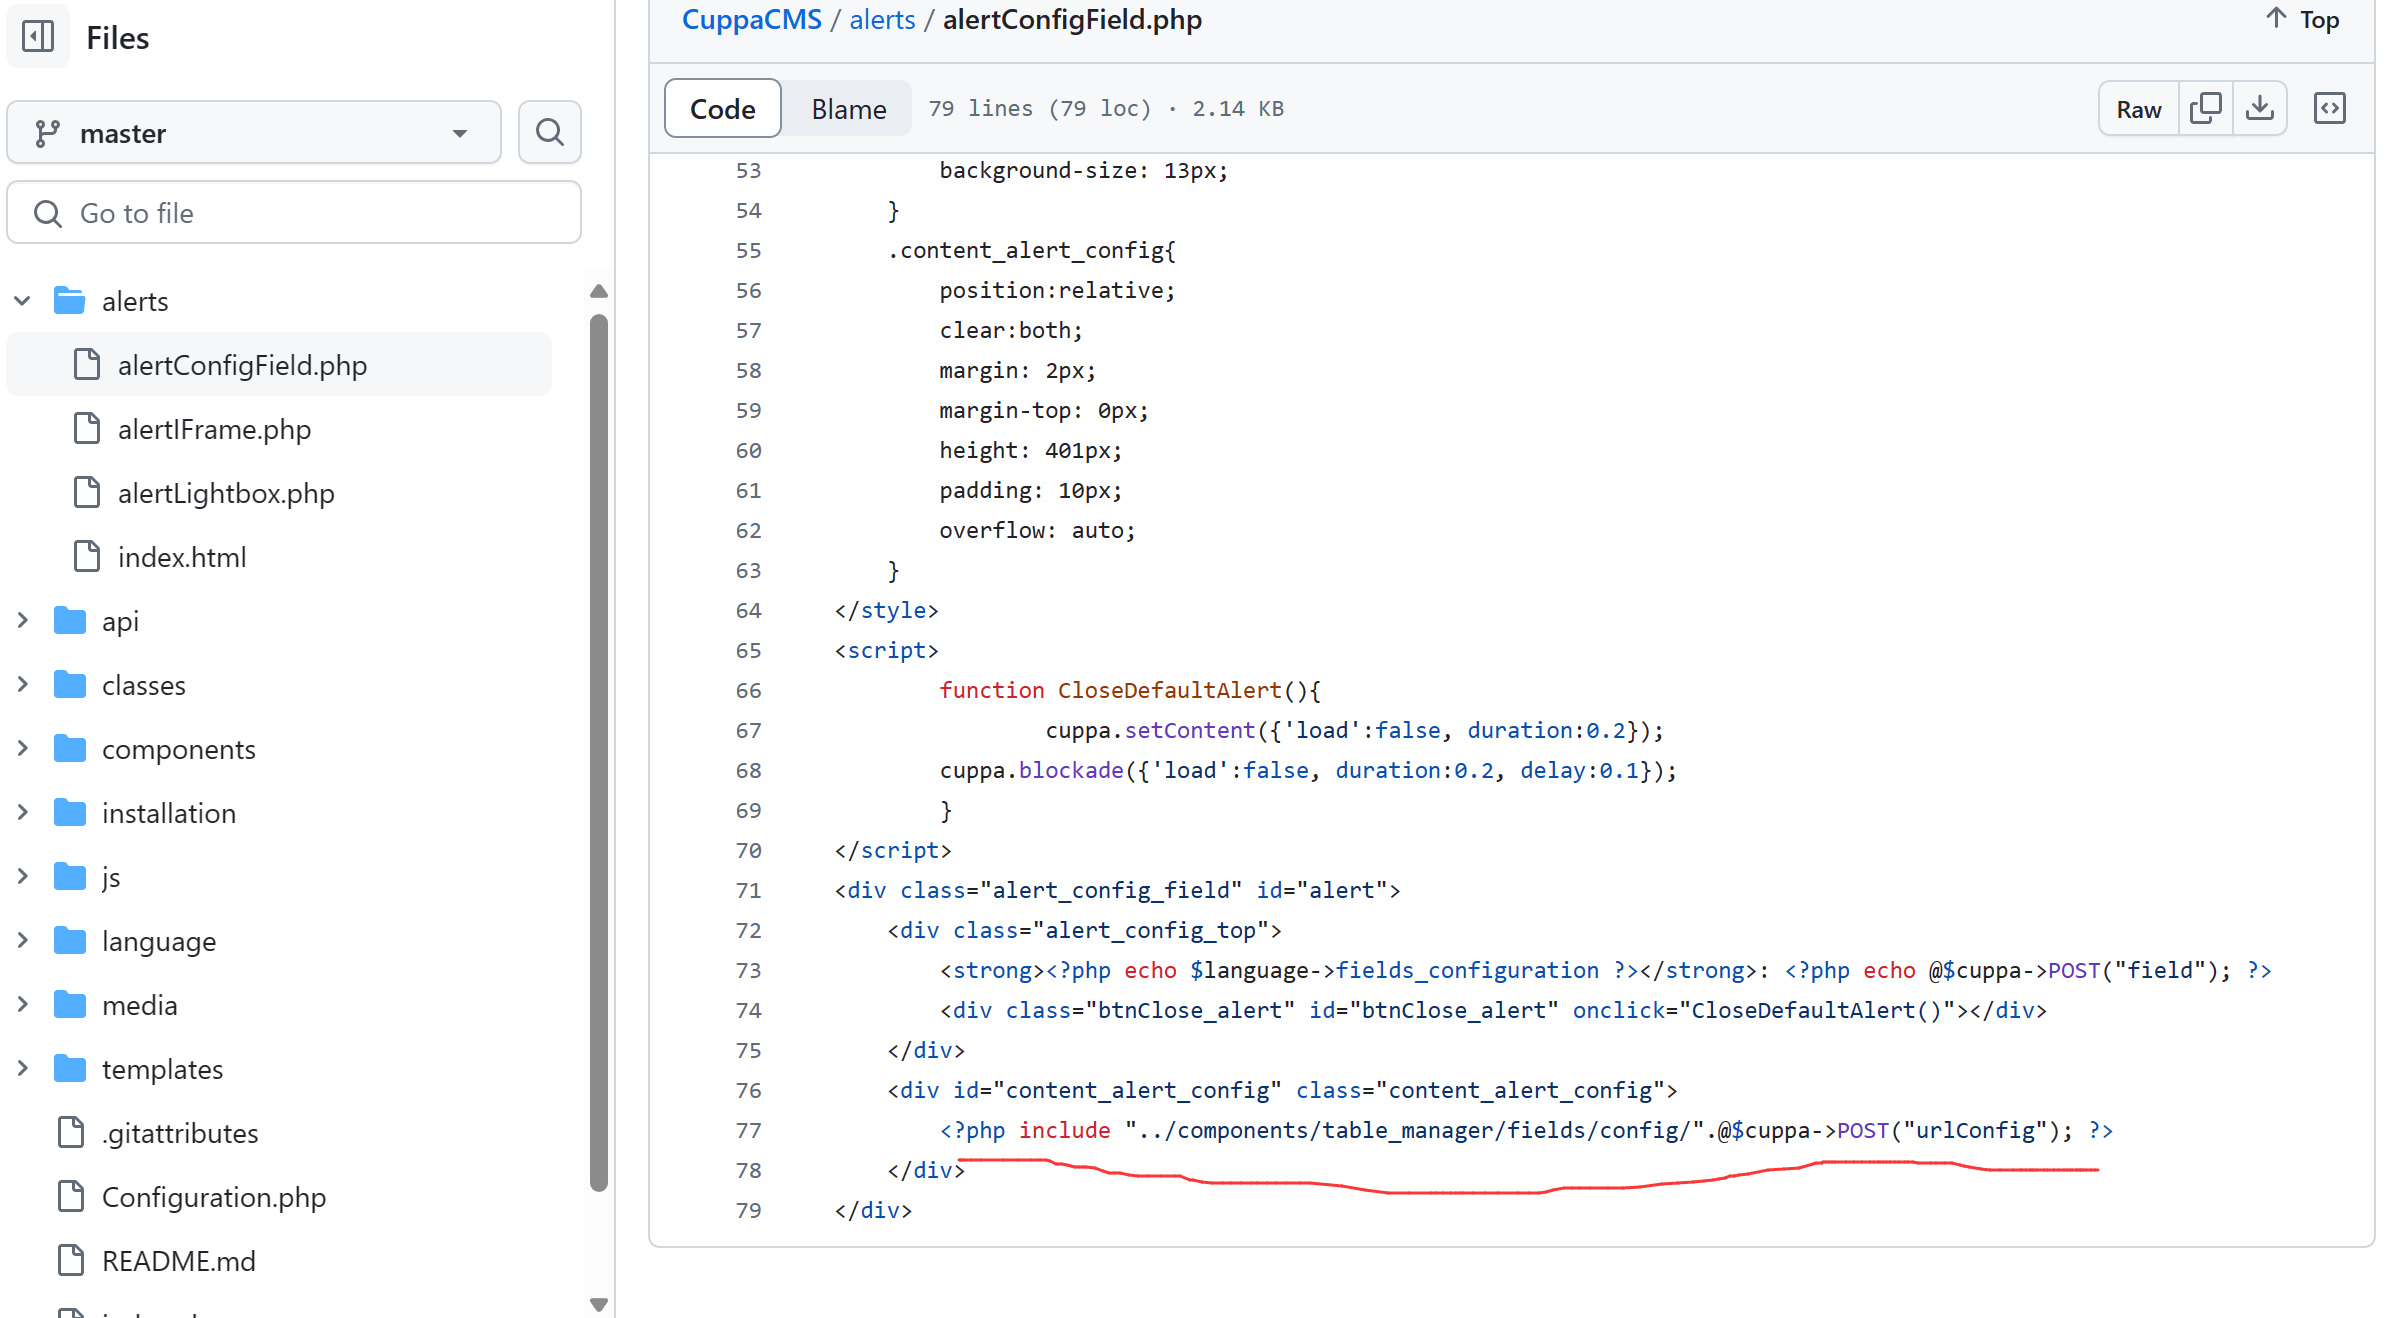
Task: Open the master branch dropdown
Action: point(254,133)
